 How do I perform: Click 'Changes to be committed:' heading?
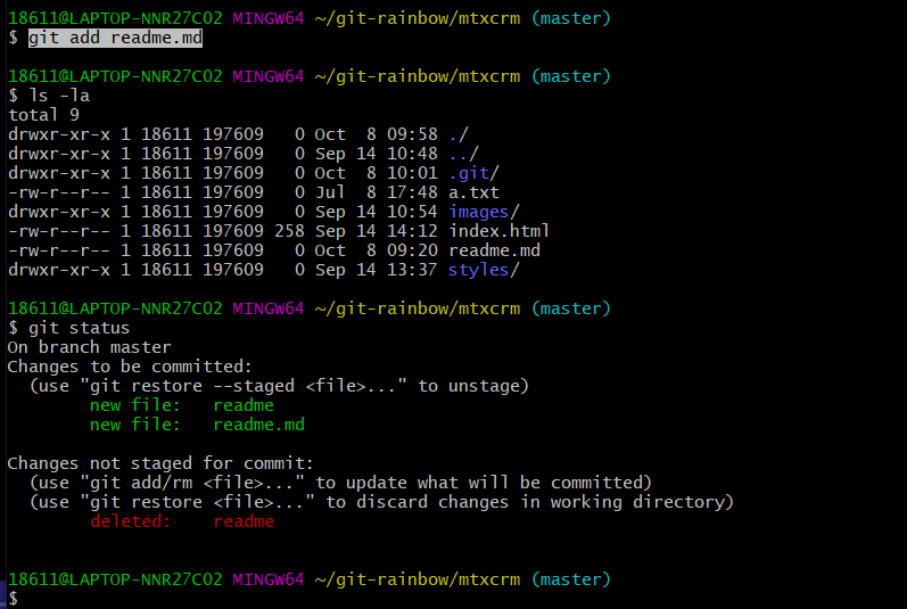(130, 366)
